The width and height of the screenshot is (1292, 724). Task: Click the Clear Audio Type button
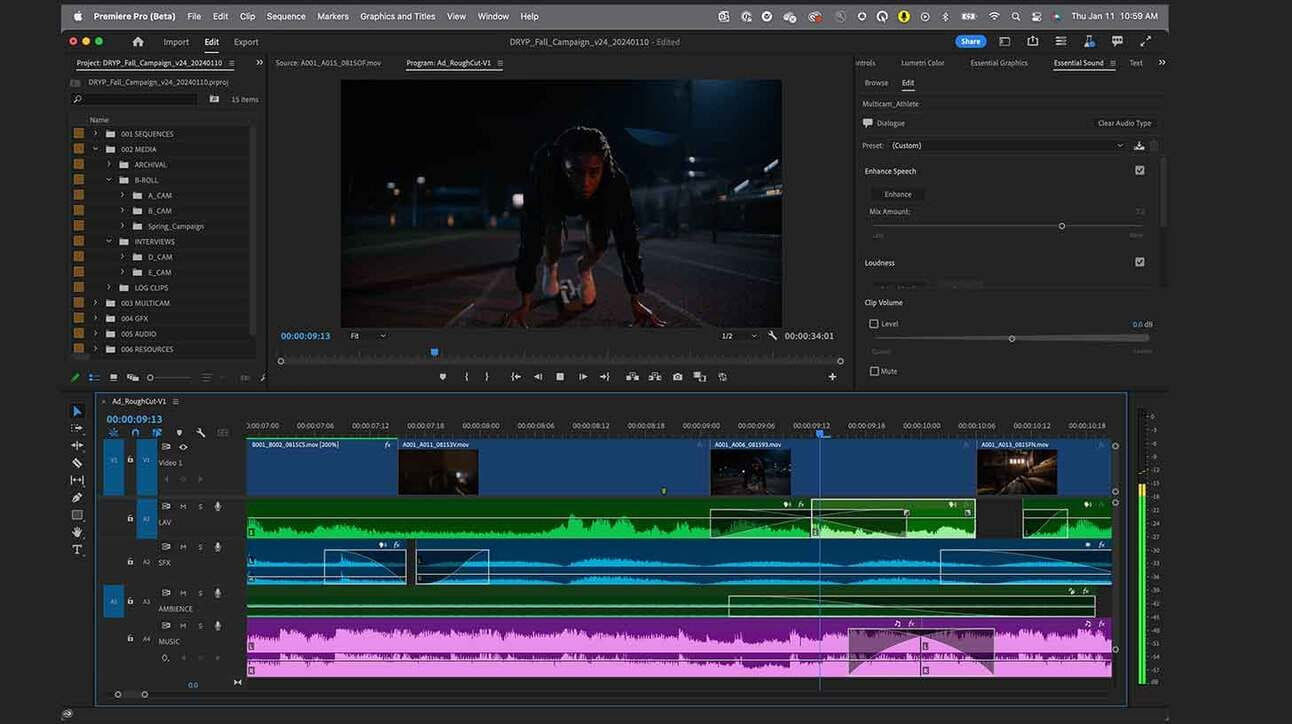pos(1124,123)
